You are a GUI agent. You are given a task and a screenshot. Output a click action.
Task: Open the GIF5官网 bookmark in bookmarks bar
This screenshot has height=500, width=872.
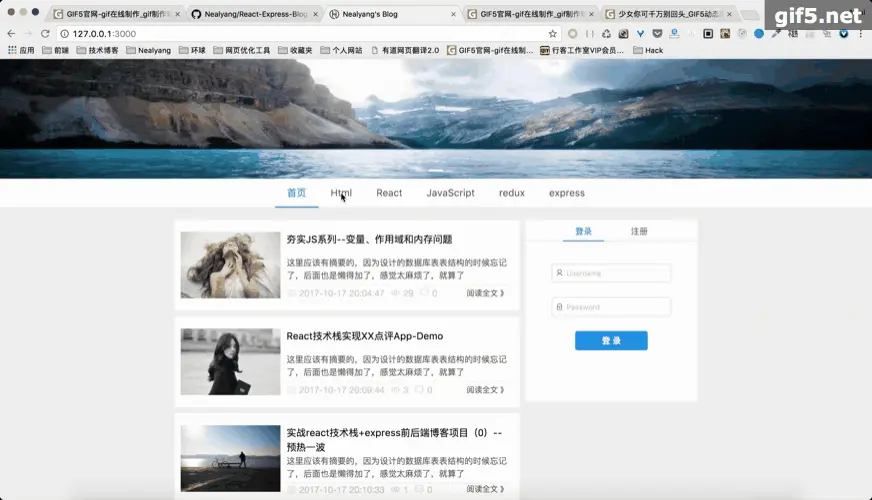[x=490, y=51]
